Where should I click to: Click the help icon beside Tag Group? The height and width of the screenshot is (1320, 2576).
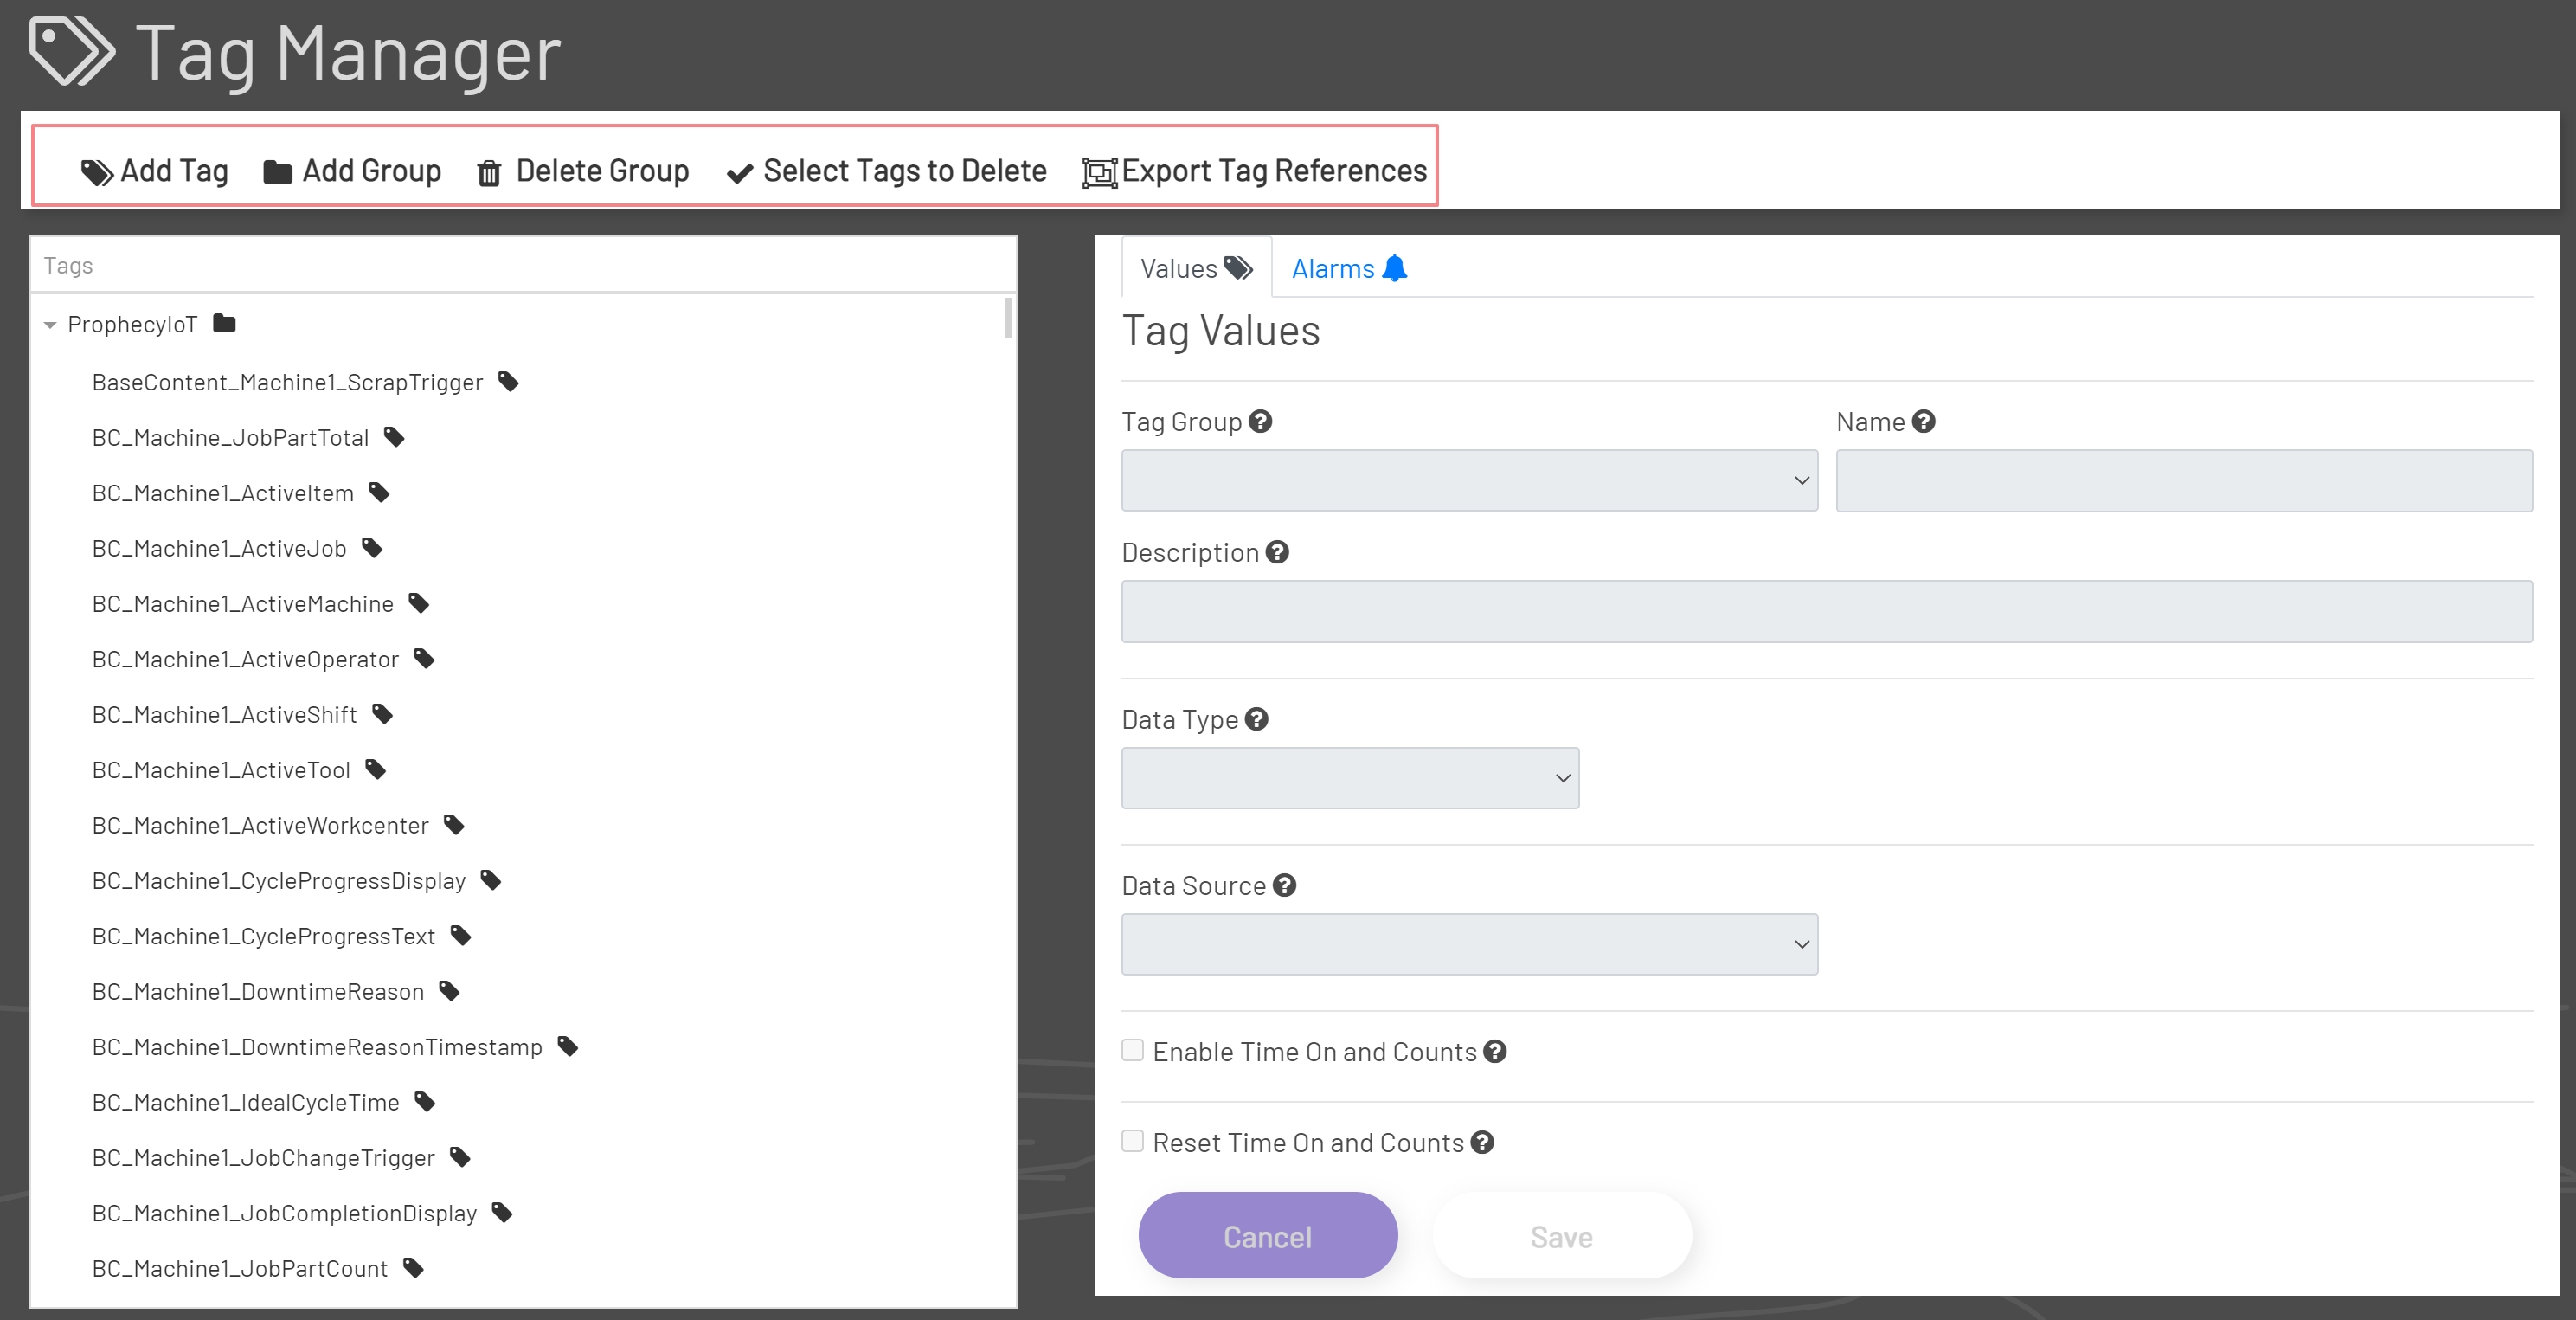(x=1260, y=420)
